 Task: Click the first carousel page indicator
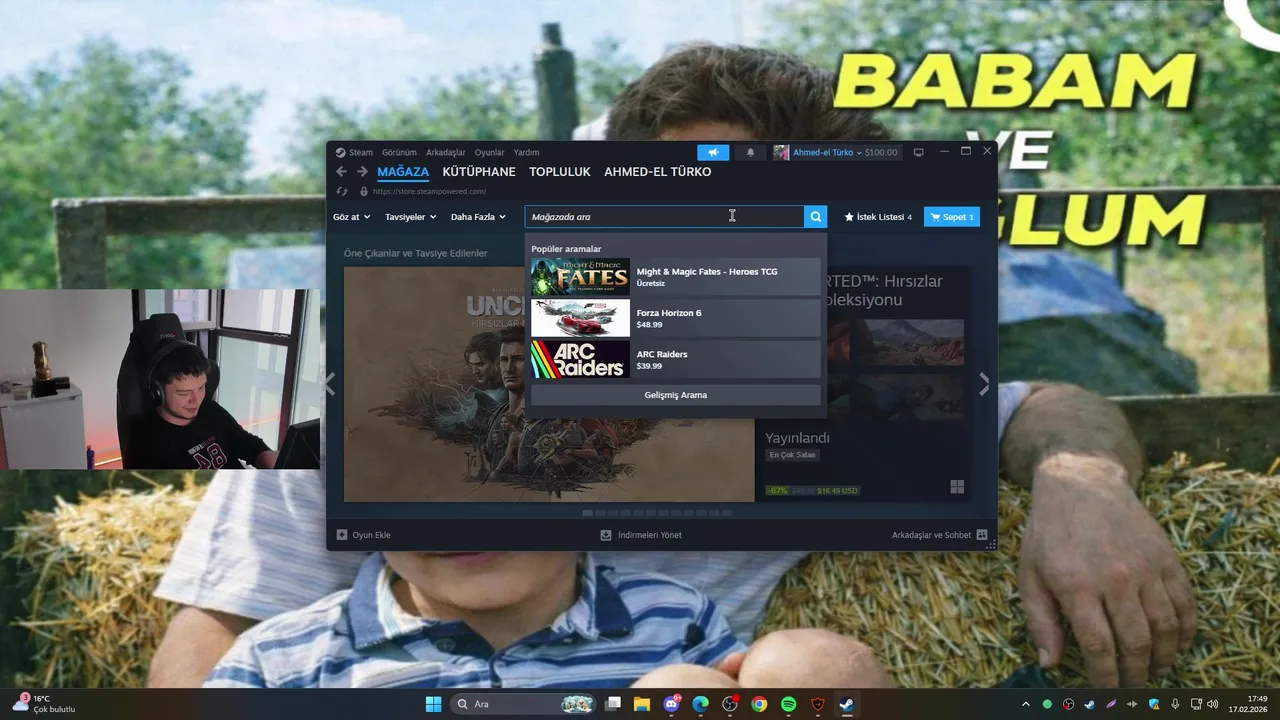(x=588, y=513)
